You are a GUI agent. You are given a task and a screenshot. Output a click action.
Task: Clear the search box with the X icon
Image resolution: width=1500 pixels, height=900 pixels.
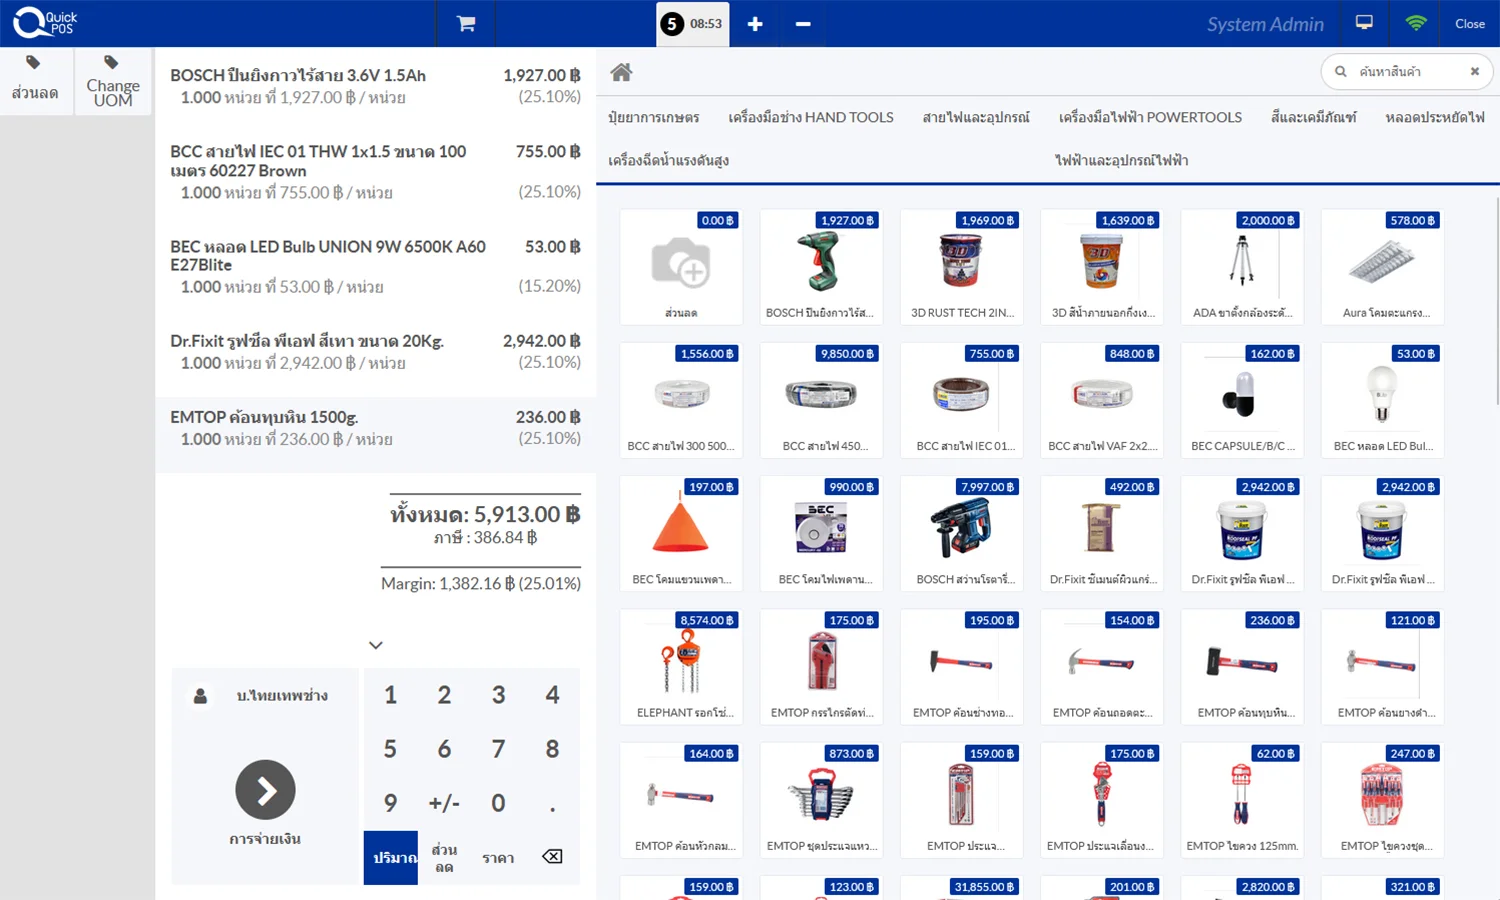click(1475, 71)
